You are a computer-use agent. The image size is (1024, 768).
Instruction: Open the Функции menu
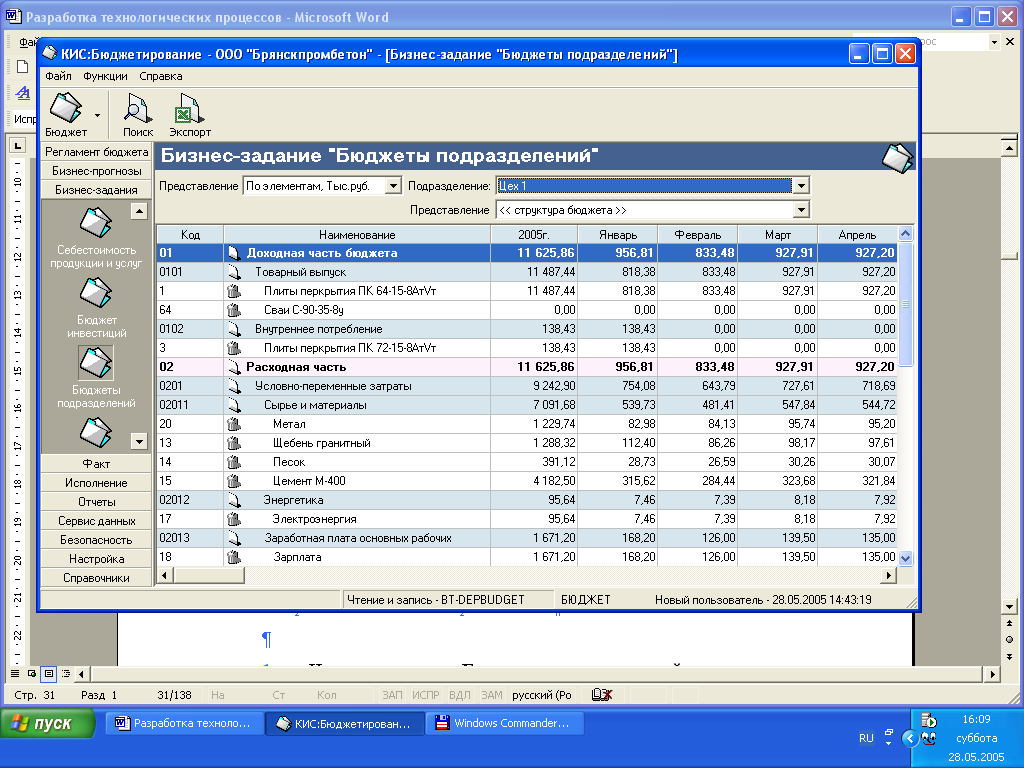click(105, 76)
